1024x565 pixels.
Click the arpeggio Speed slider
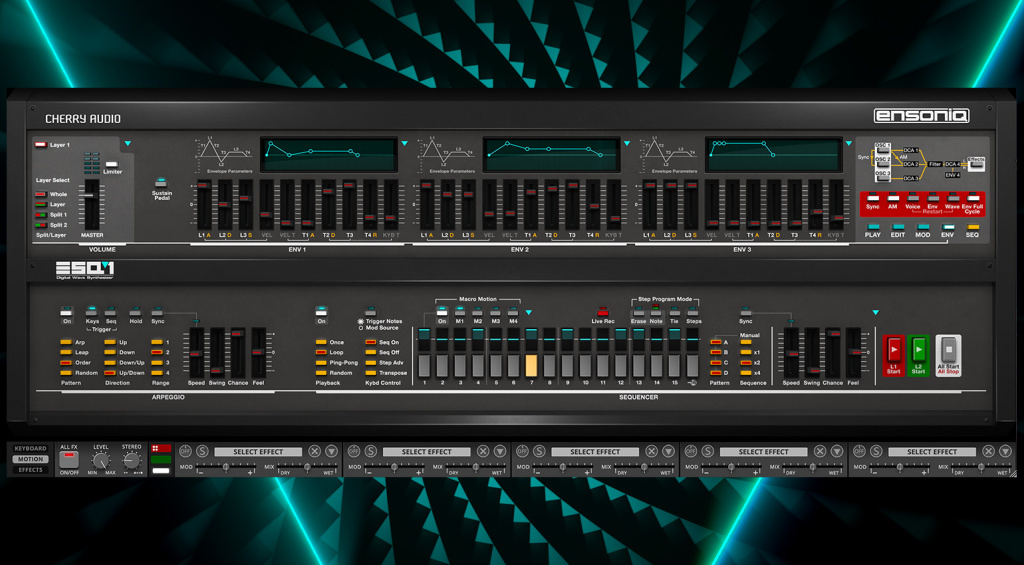coord(196,353)
